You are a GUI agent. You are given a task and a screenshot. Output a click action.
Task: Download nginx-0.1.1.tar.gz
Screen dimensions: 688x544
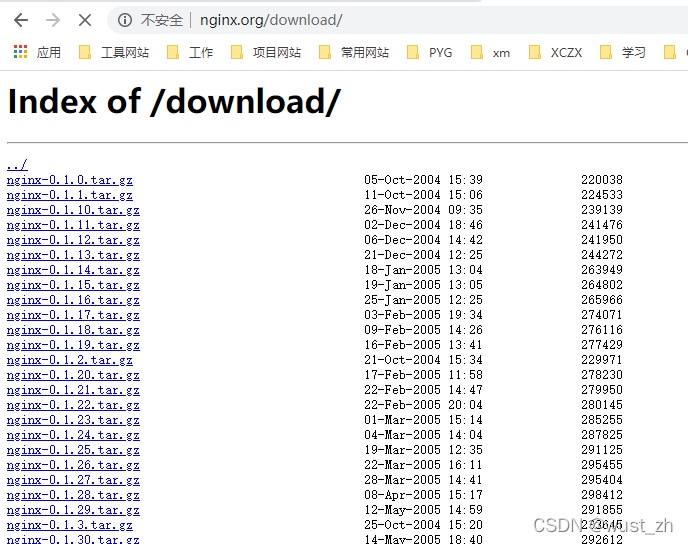point(69,195)
